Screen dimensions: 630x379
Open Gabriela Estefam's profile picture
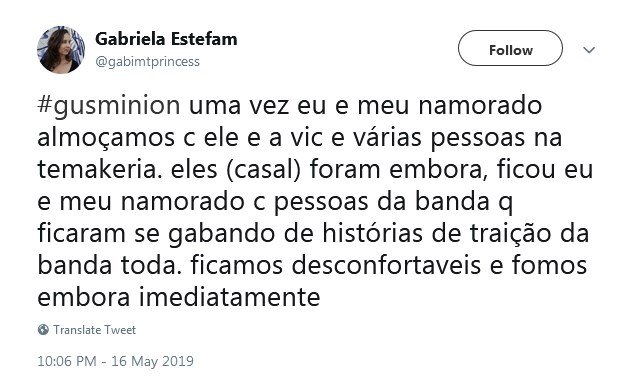coord(61,50)
